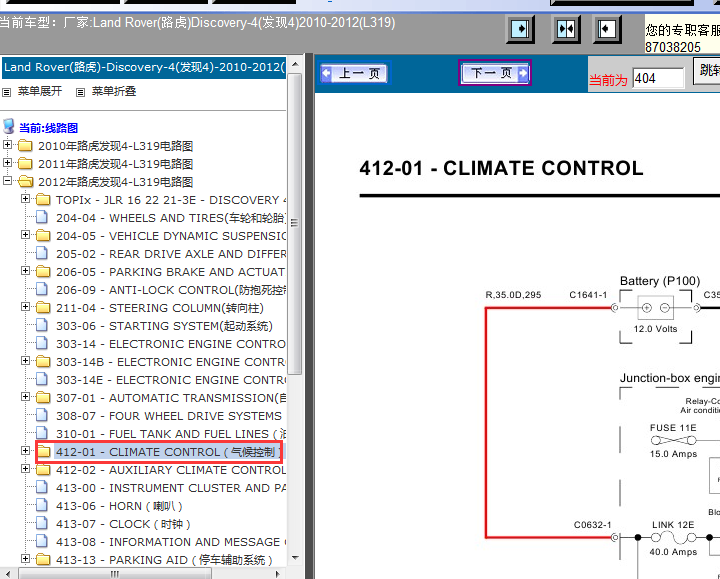The height and width of the screenshot is (579, 720).
Task: Click the 2011年路虎发现4-L319电路图 folder icon
Action: tap(25, 163)
